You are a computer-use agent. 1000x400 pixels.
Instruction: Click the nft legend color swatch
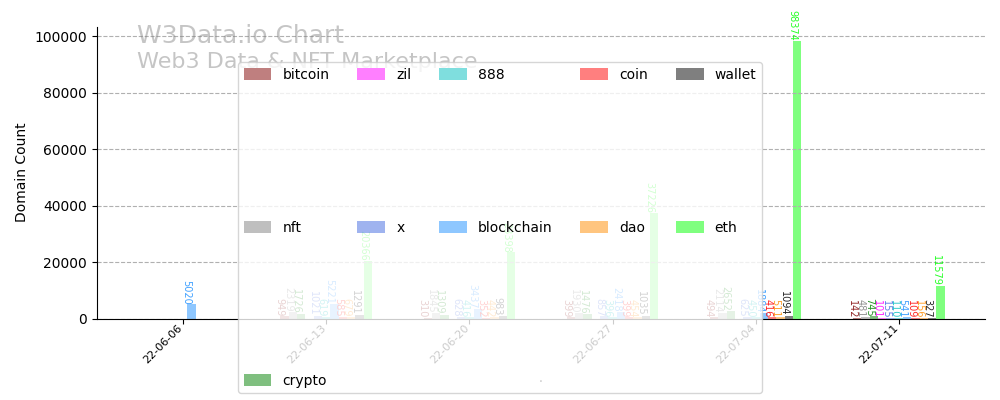(257, 227)
